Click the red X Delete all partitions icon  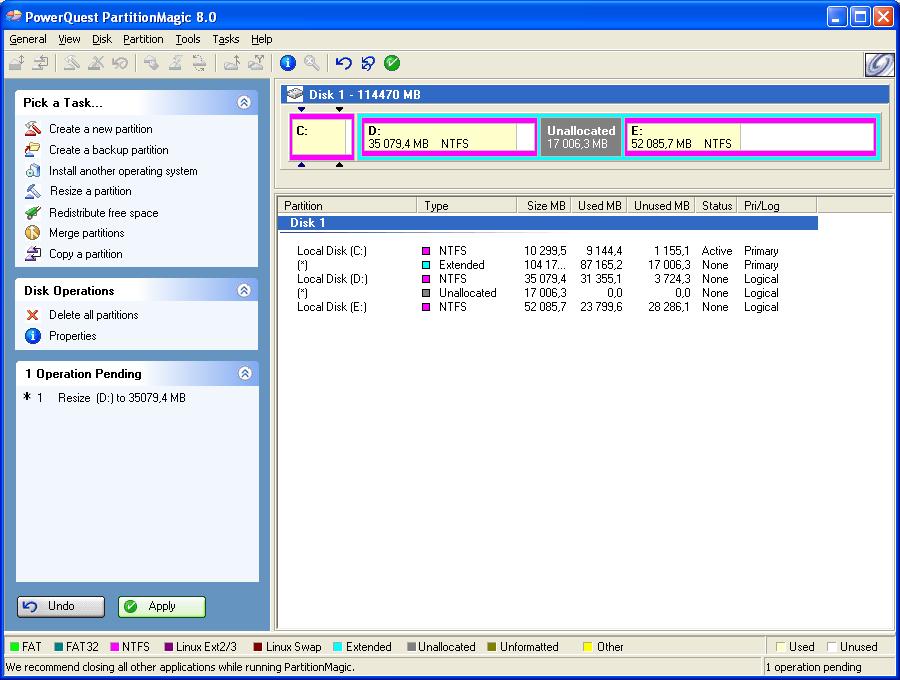[x=33, y=315]
